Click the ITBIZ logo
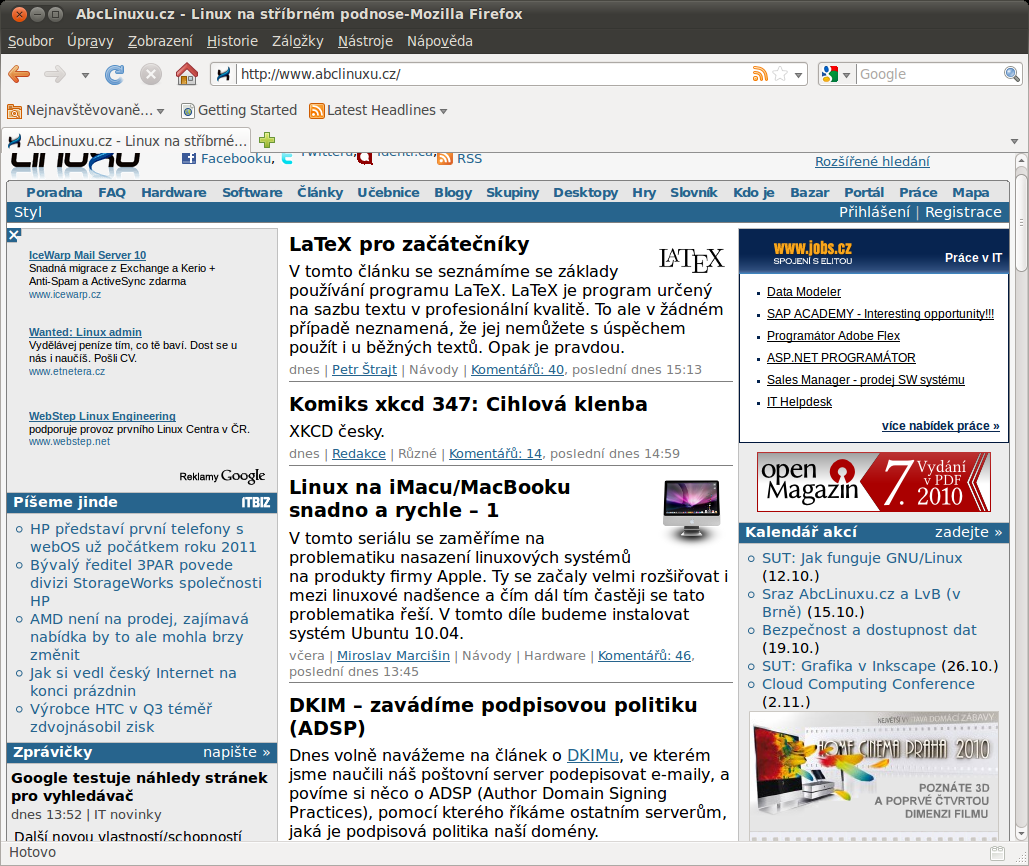The width and height of the screenshot is (1029, 866). click(256, 503)
